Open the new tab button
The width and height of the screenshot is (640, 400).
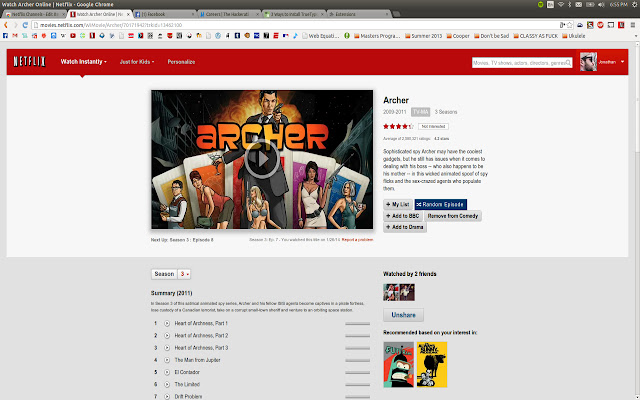396,14
